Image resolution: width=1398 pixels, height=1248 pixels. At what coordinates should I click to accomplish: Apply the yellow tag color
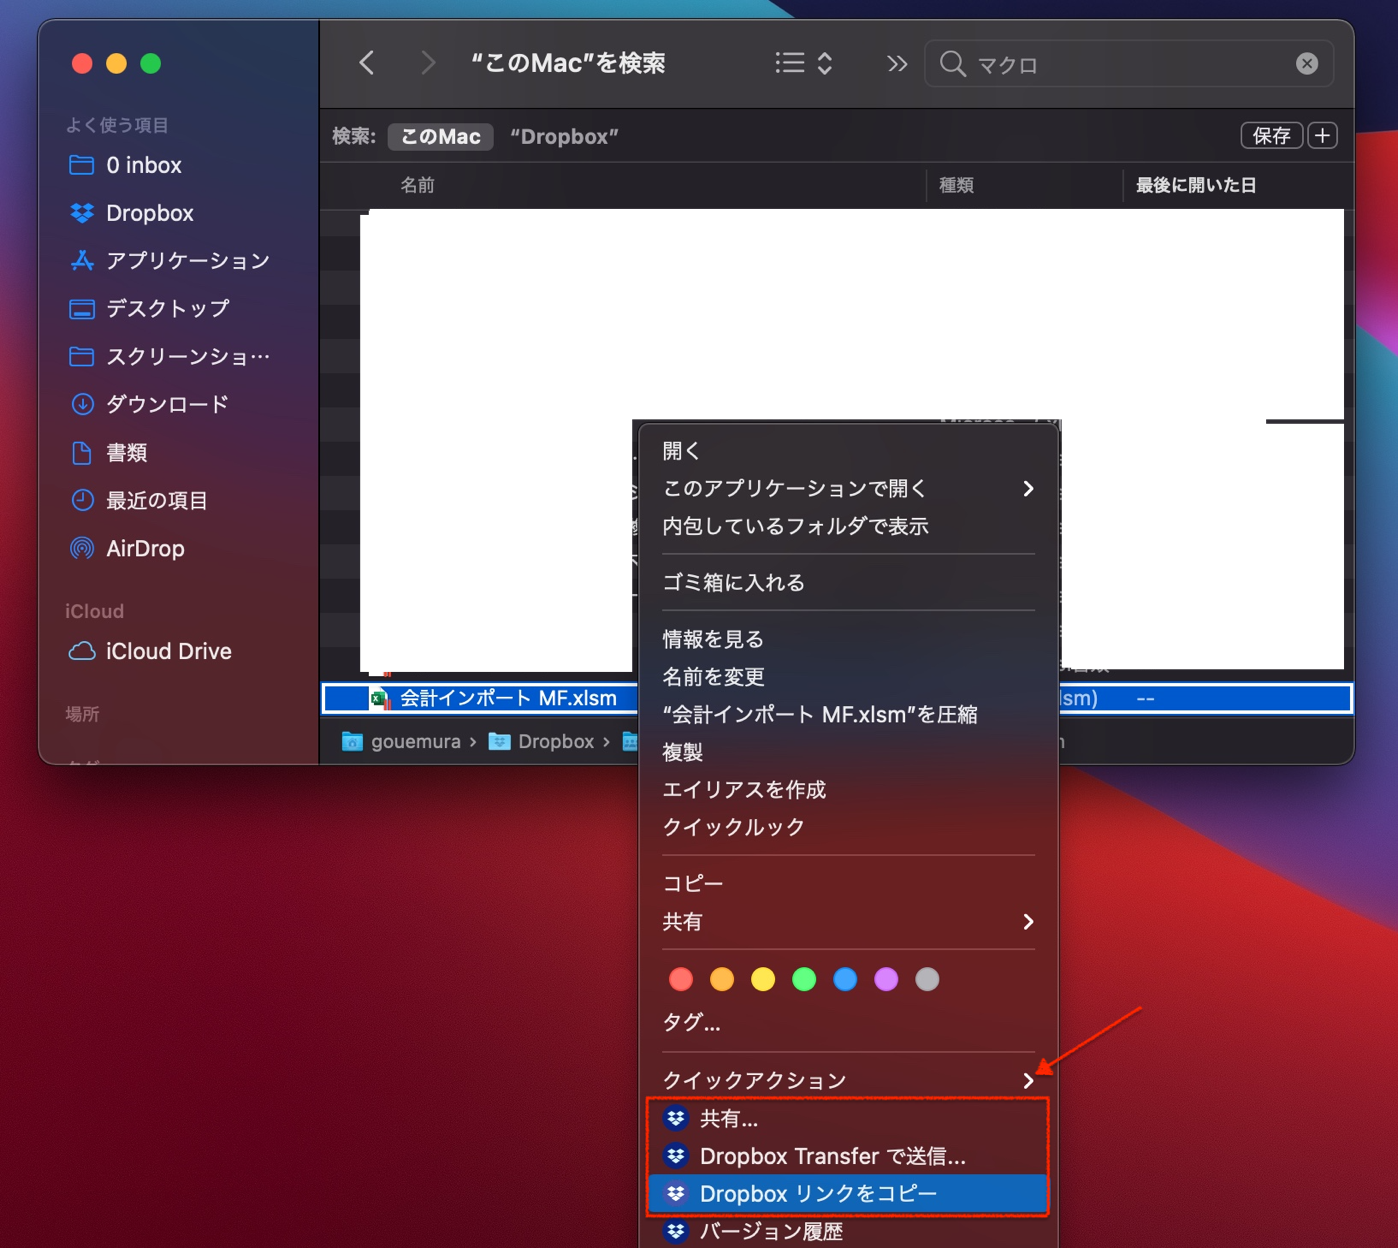tap(763, 979)
